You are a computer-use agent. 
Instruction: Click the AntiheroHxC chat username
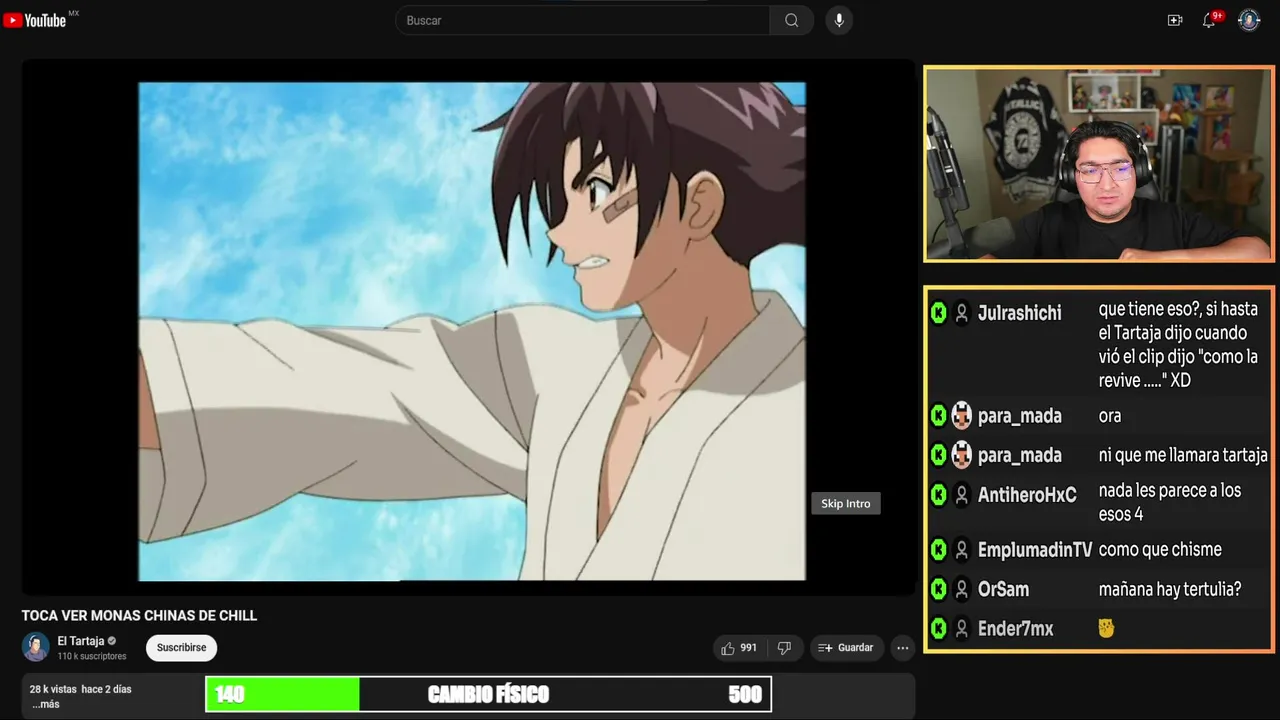[x=1027, y=494]
